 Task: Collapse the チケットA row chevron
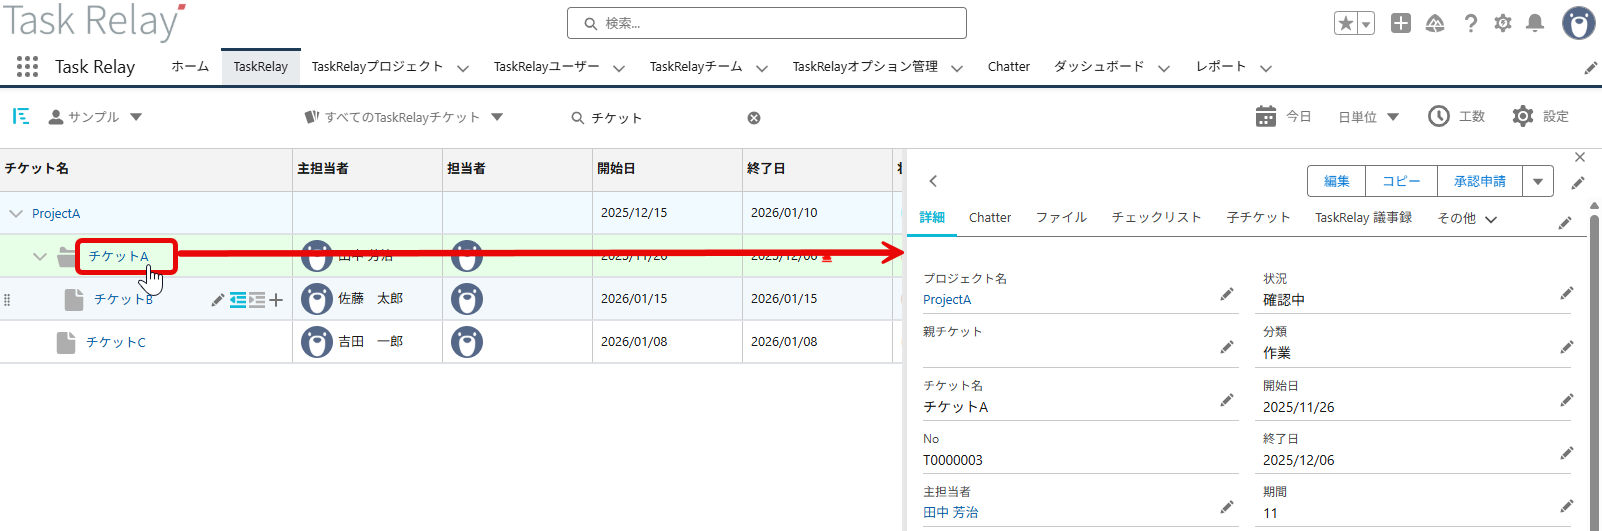pyautogui.click(x=40, y=256)
